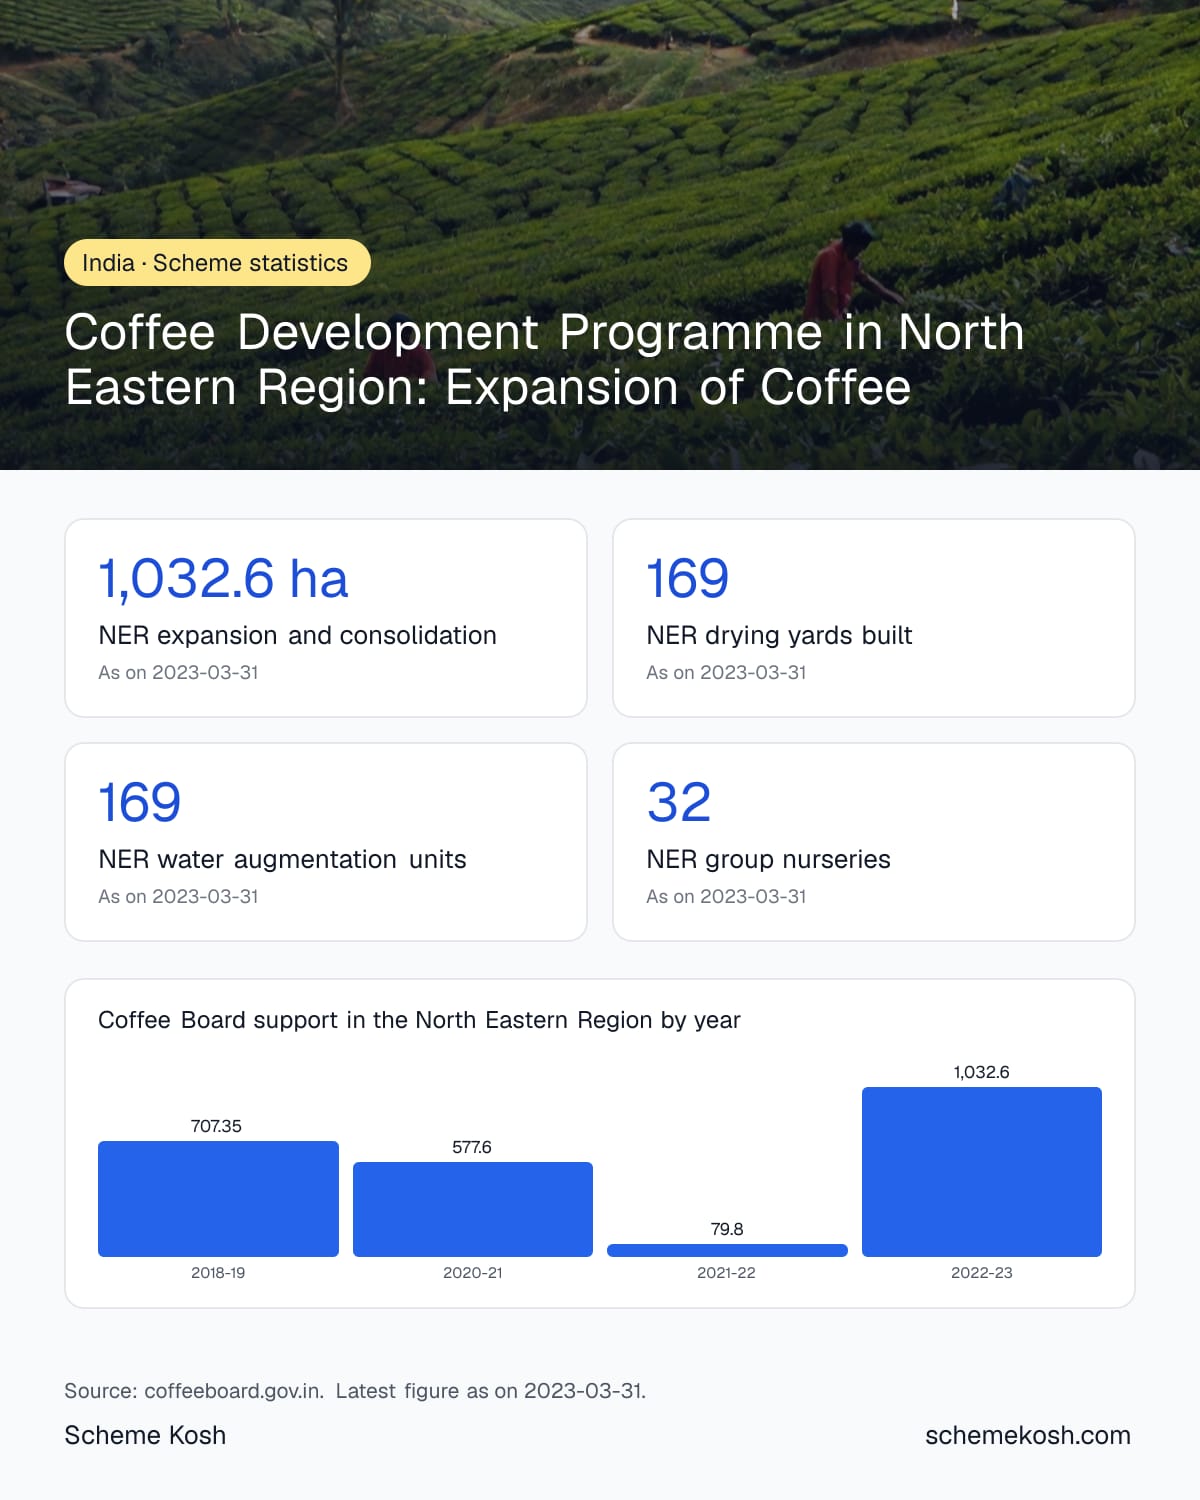Click the 'NER expansion and consolidation' label
This screenshot has width=1200, height=1500.
pyautogui.click(x=297, y=635)
